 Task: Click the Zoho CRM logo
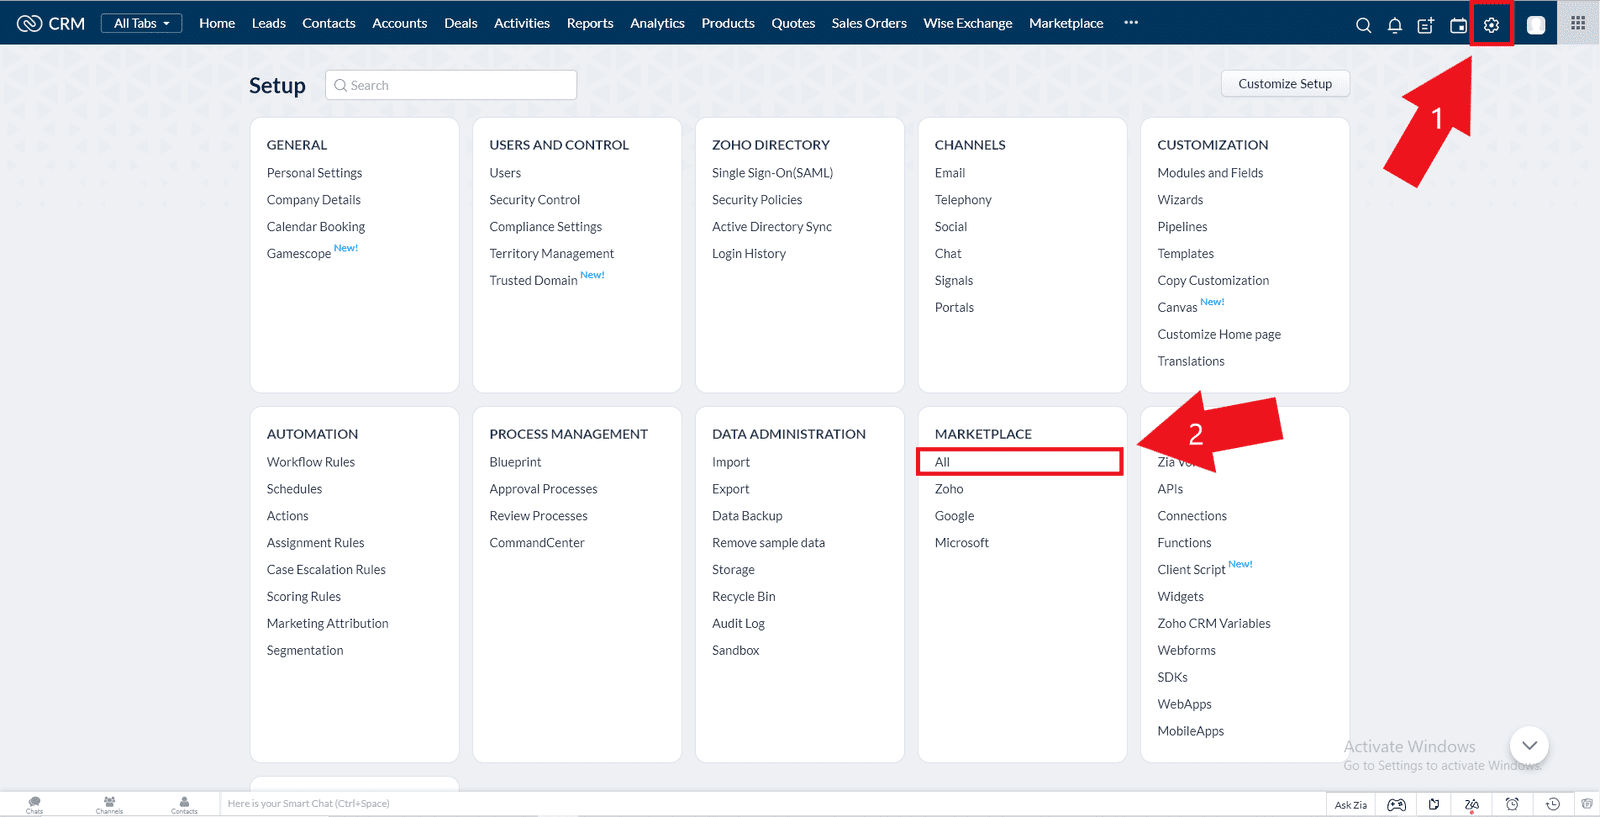[x=51, y=23]
